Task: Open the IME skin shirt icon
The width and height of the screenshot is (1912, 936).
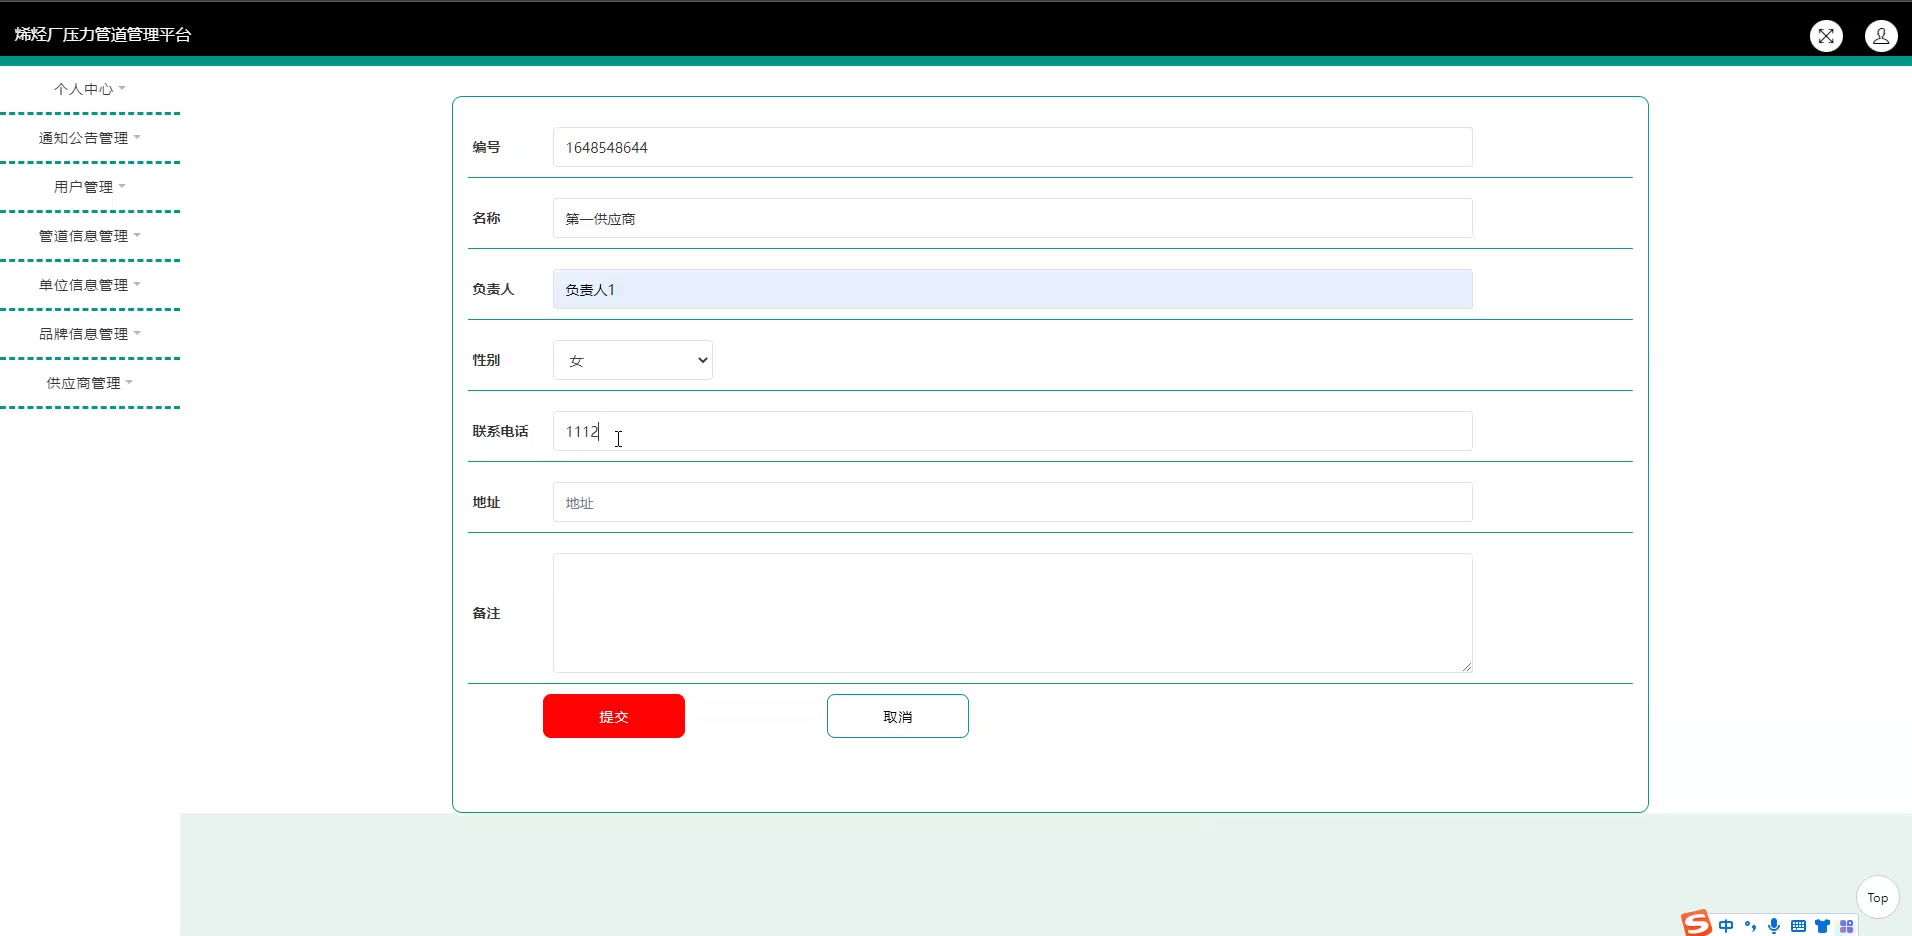Action: (x=1822, y=926)
